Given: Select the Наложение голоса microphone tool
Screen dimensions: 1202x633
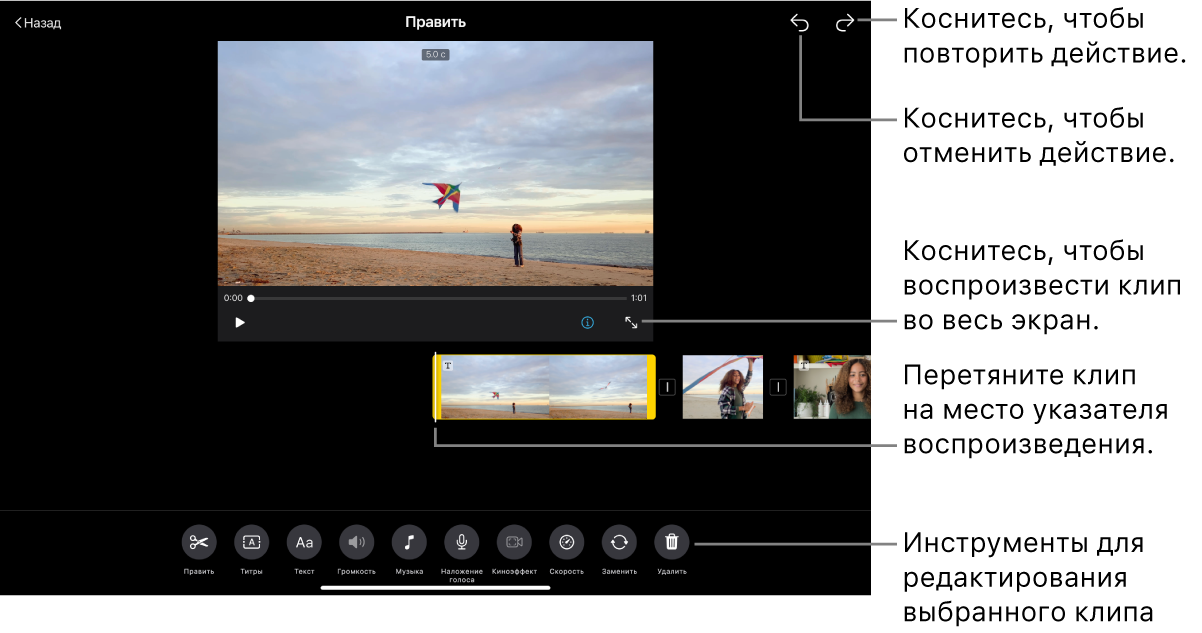Looking at the screenshot, I should click(462, 543).
